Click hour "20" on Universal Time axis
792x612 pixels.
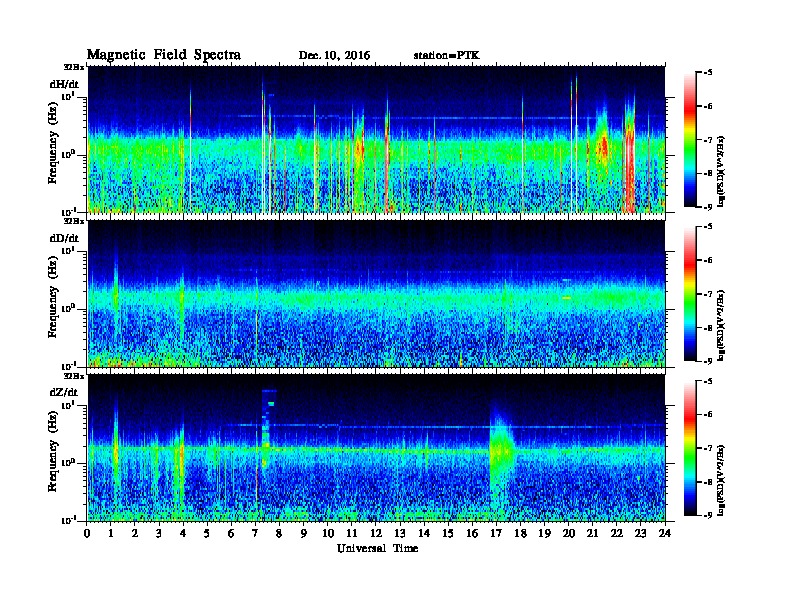pos(569,533)
